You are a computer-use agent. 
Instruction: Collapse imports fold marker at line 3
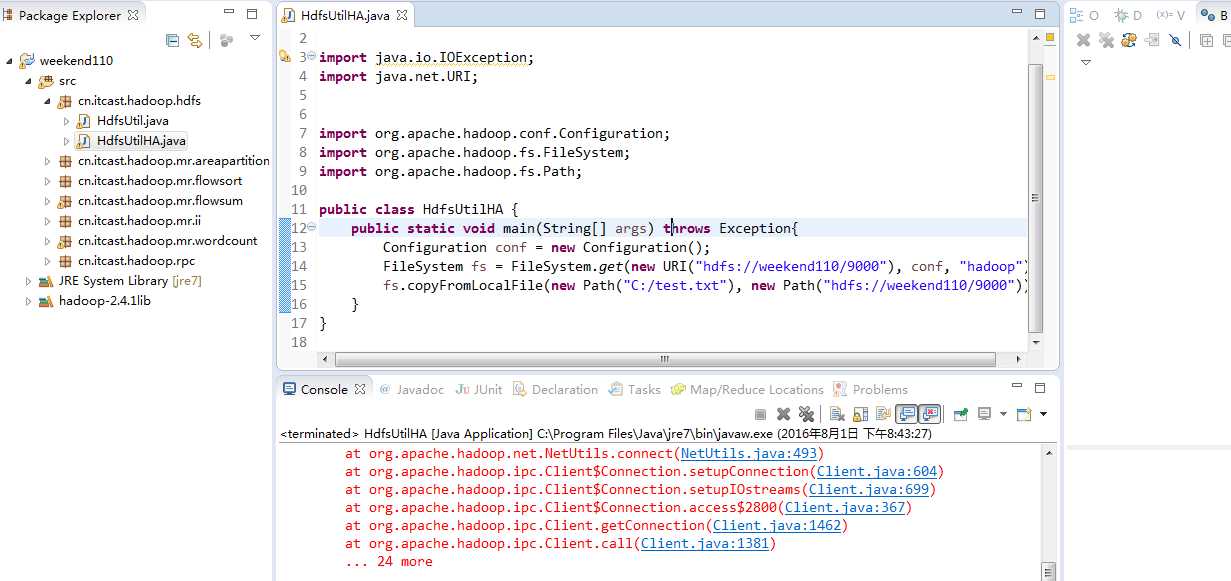pyautogui.click(x=311, y=56)
